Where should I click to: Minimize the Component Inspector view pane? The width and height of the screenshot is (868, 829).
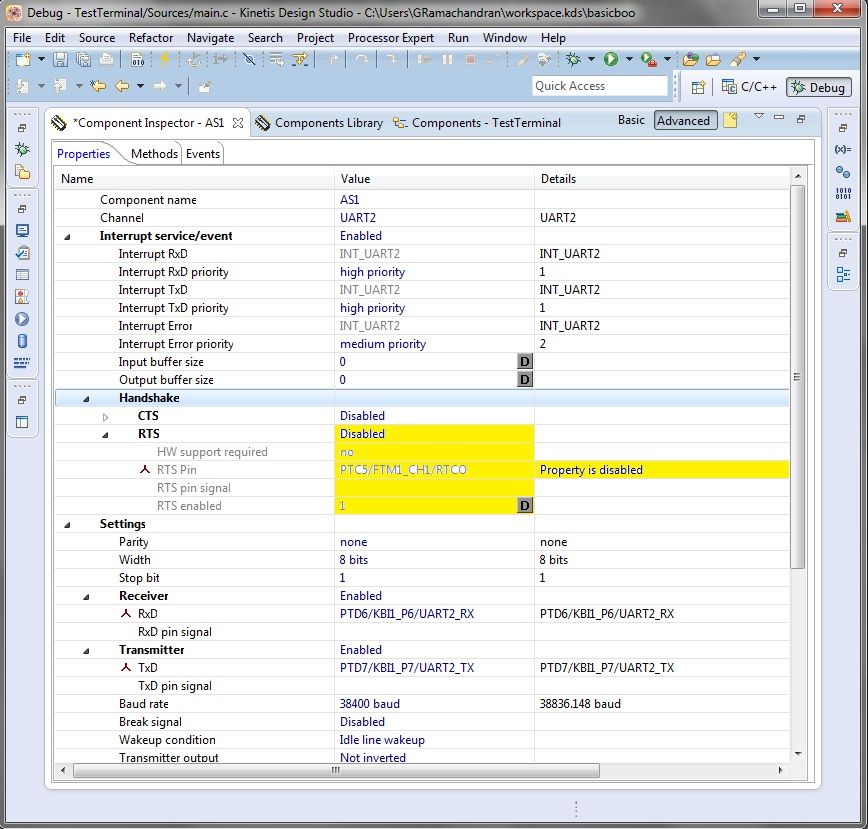pyautogui.click(x=779, y=117)
